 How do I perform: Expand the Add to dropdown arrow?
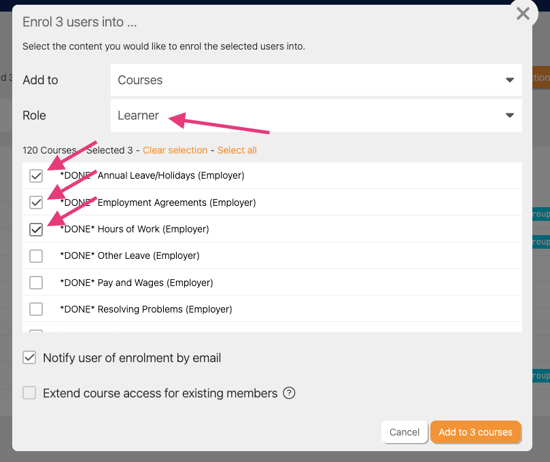click(x=510, y=80)
